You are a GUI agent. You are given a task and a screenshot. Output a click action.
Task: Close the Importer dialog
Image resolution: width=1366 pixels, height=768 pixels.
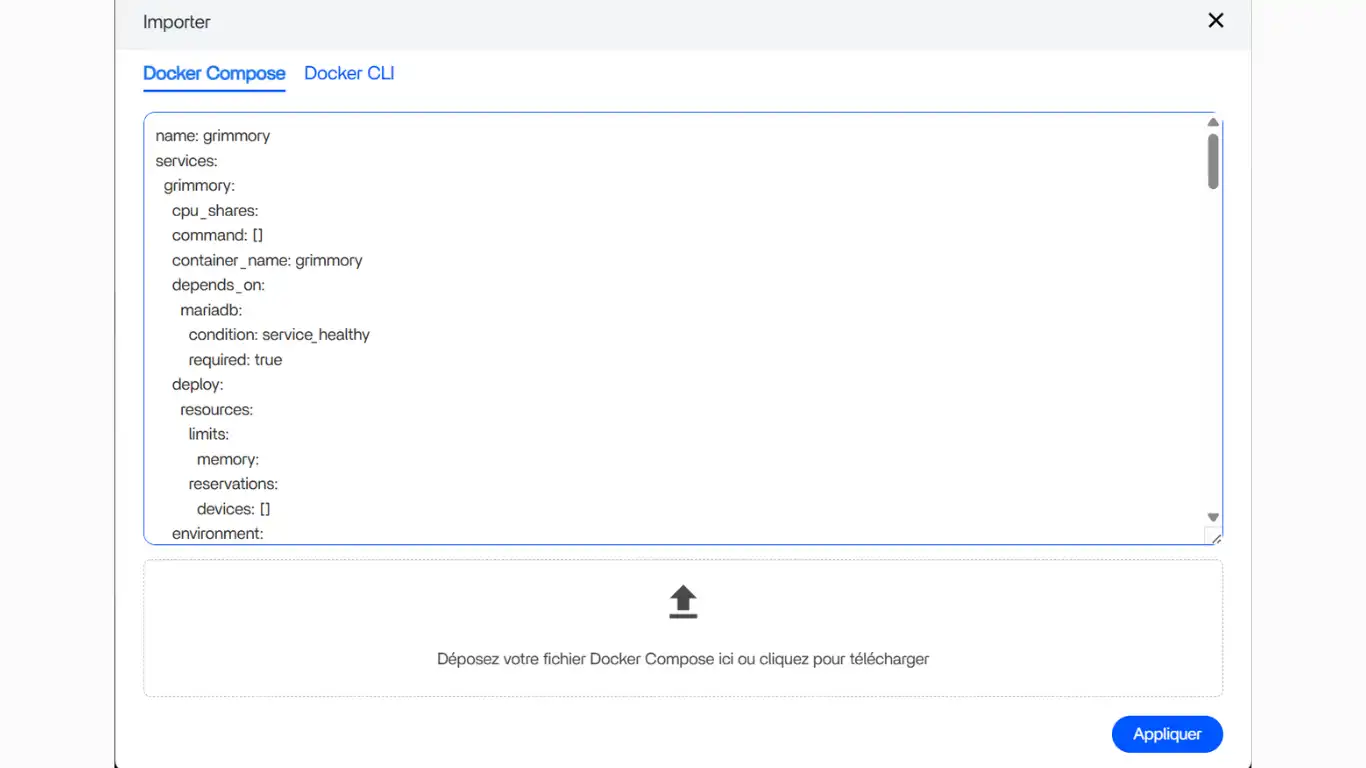[x=1216, y=21]
